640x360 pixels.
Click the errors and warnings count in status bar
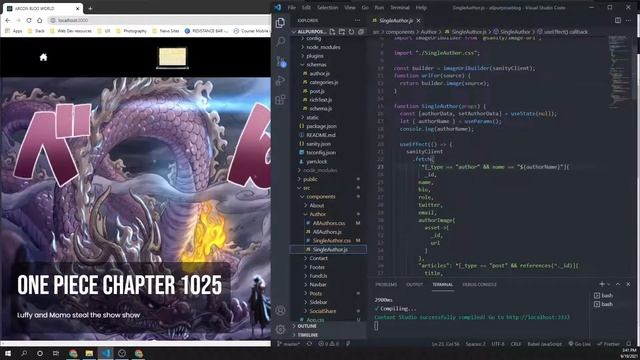pos(329,344)
